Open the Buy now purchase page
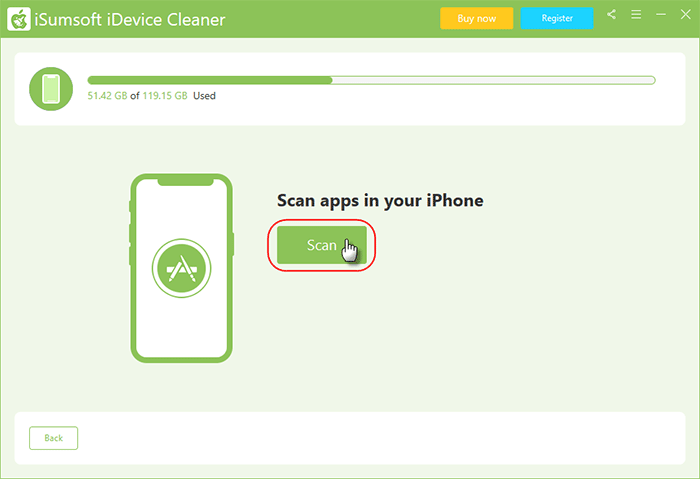Viewport: 700px width, 479px height. coord(476,18)
